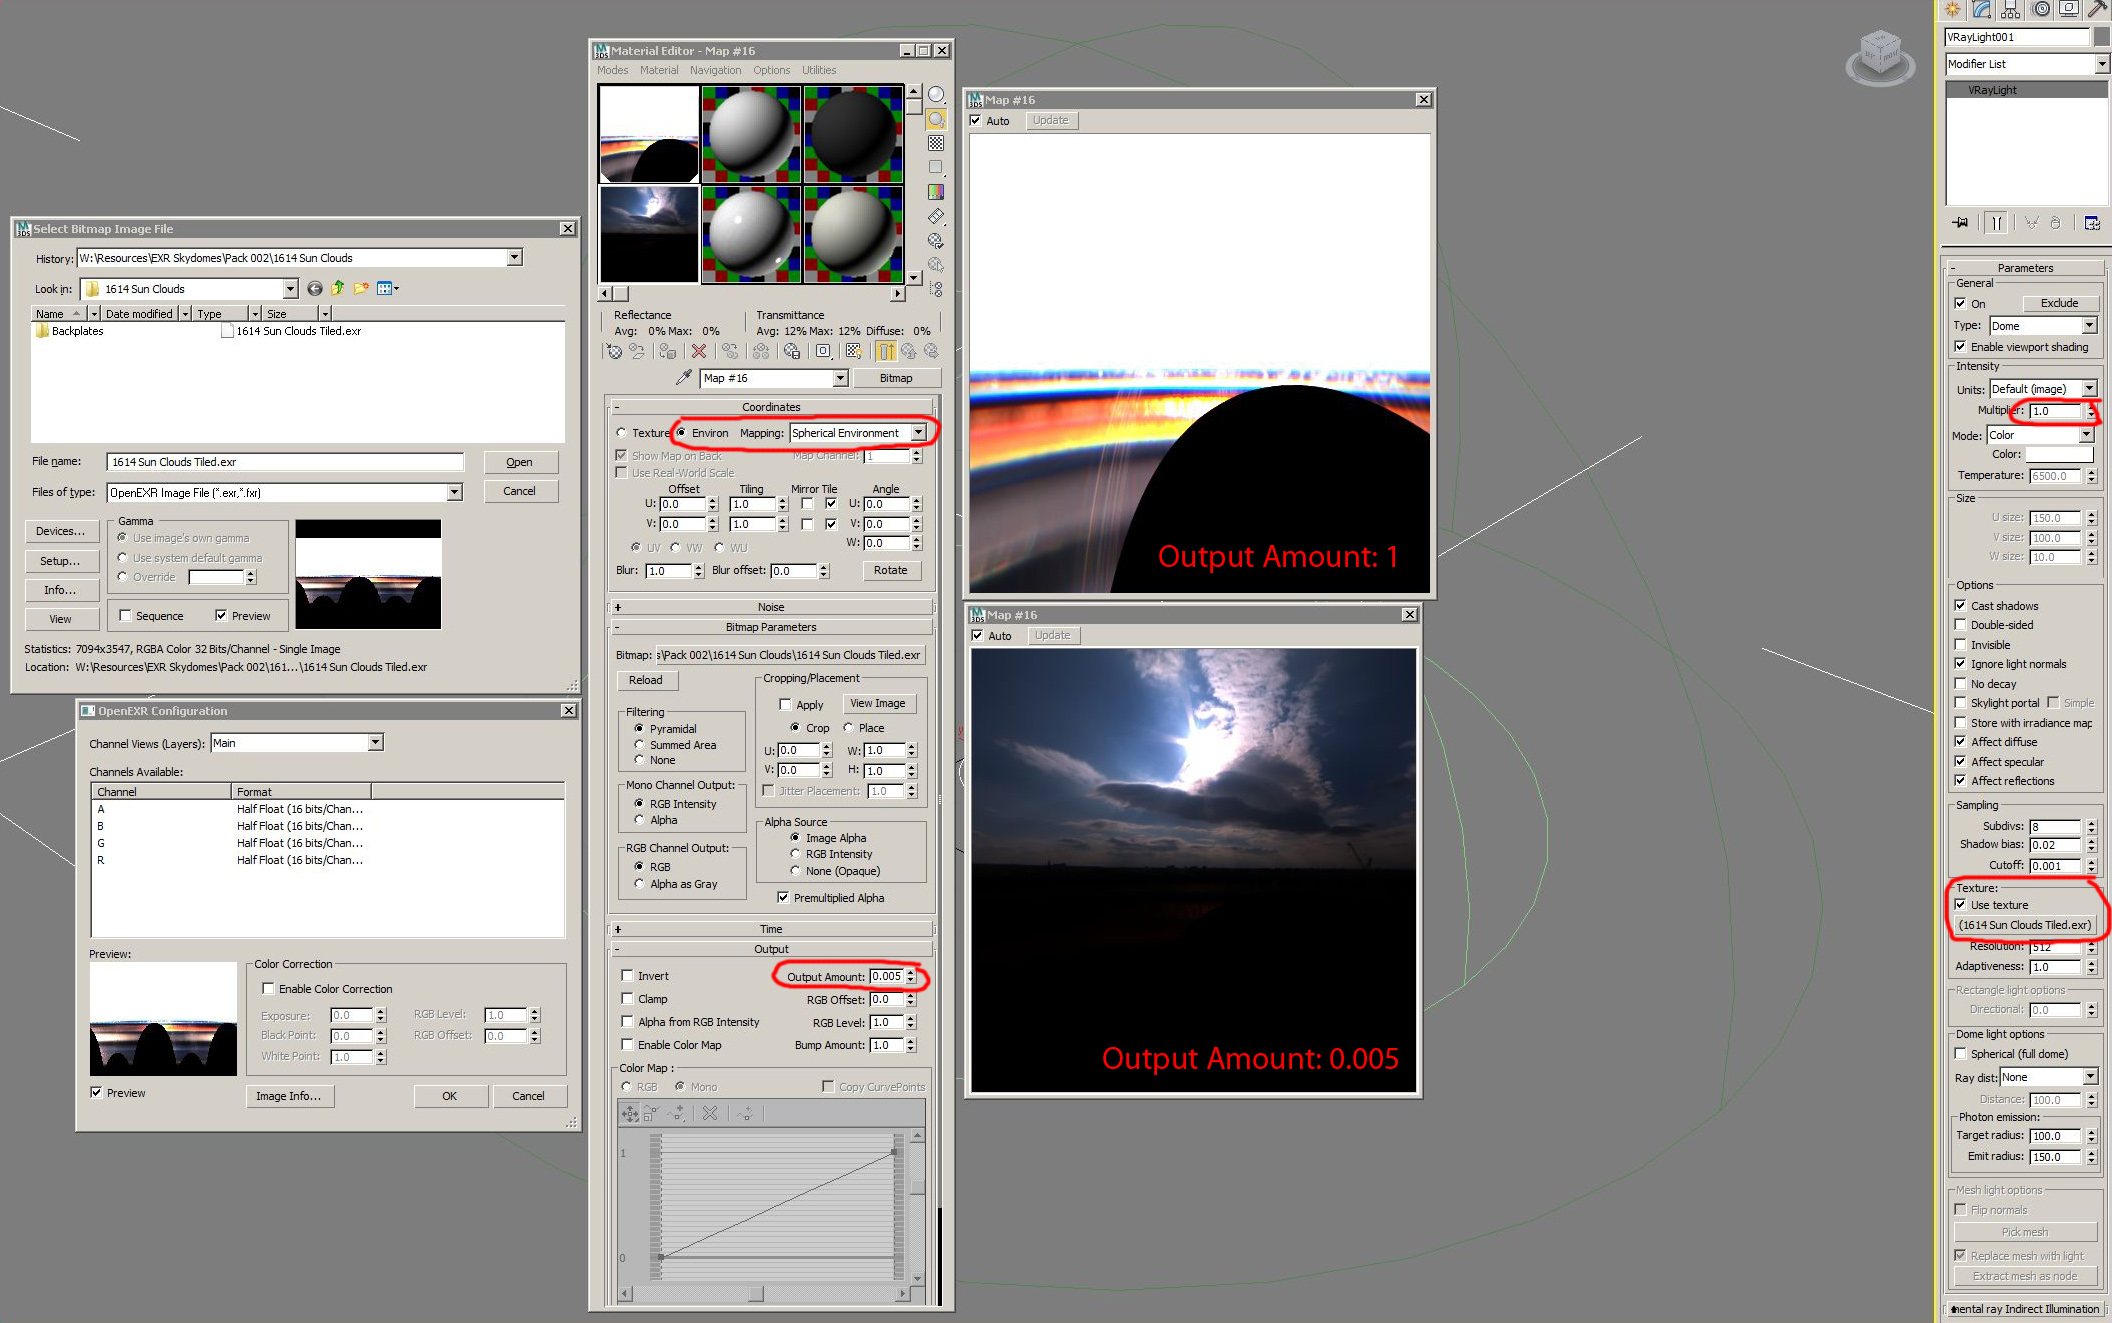Open the Hierarchy panel tab icon

click(2010, 10)
